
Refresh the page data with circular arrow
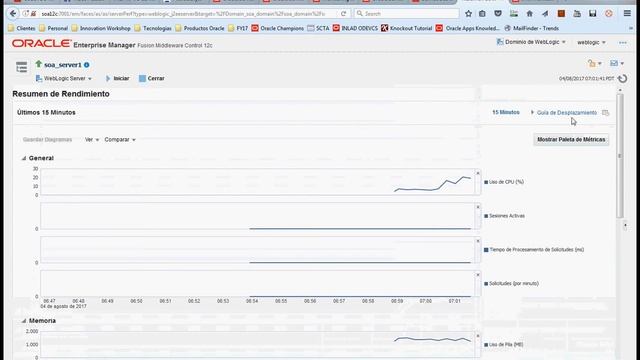click(622, 78)
